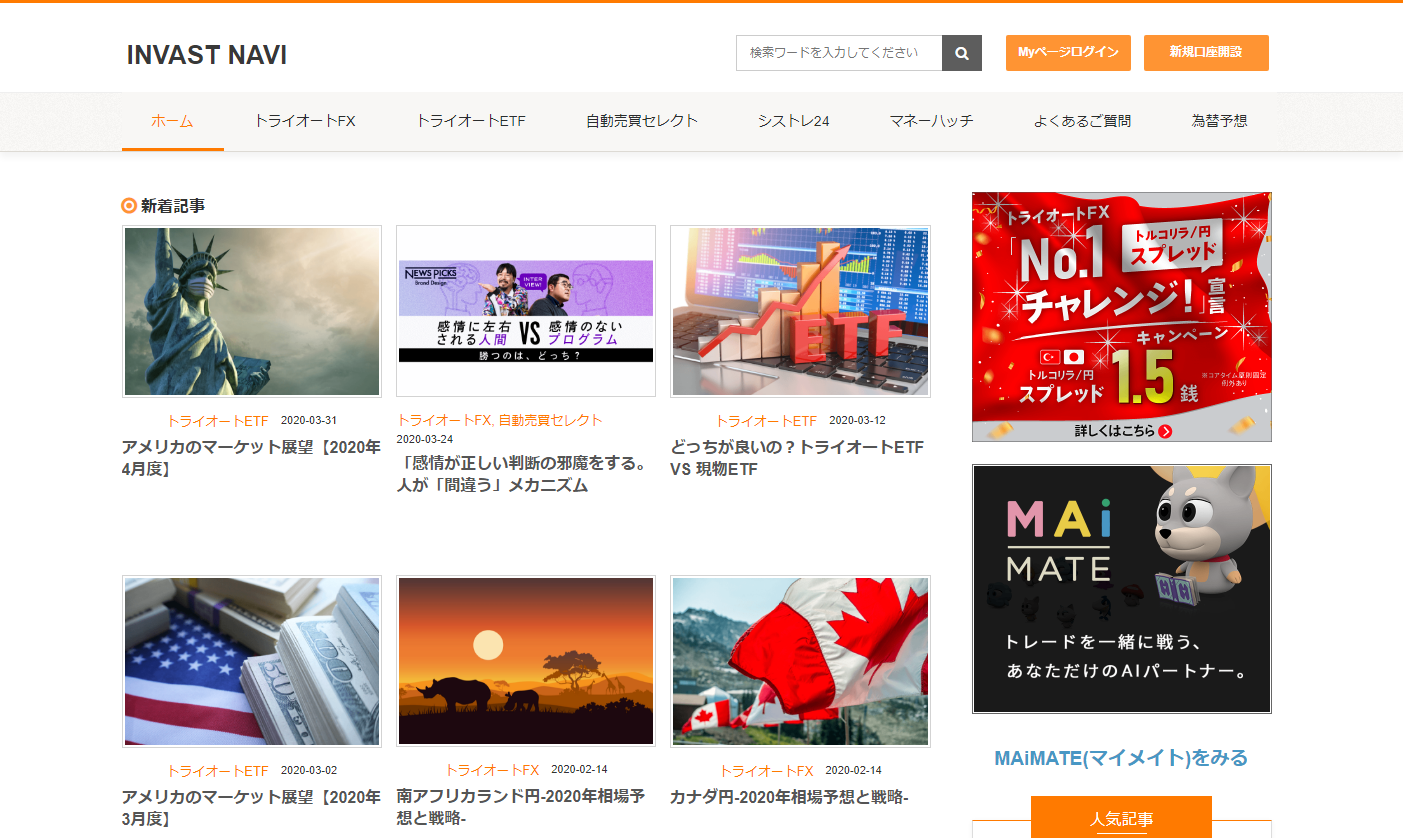Image resolution: width=1403 pixels, height=838 pixels.
Task: Click the search magnifier icon button
Action: point(961,53)
